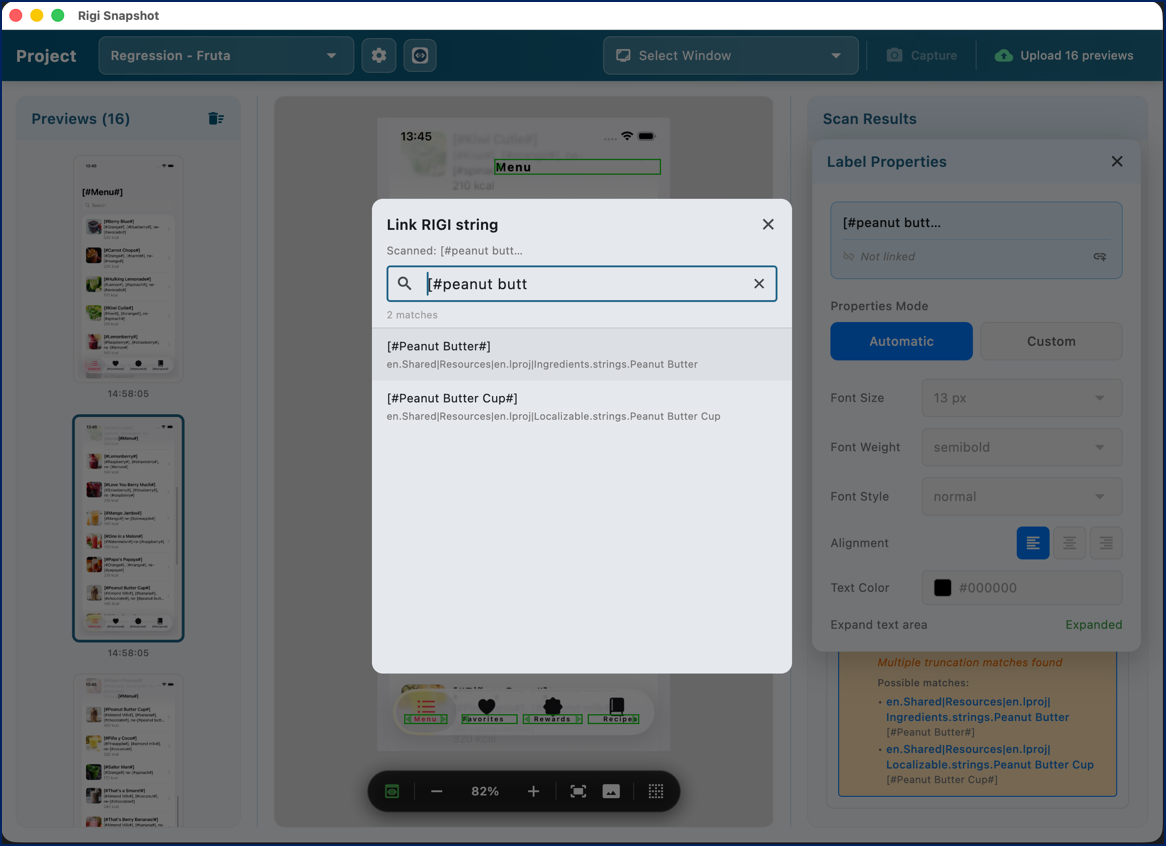This screenshot has height=846, width=1166.
Task: Select the [#Peanut Butter Cup#] match
Action: point(582,407)
